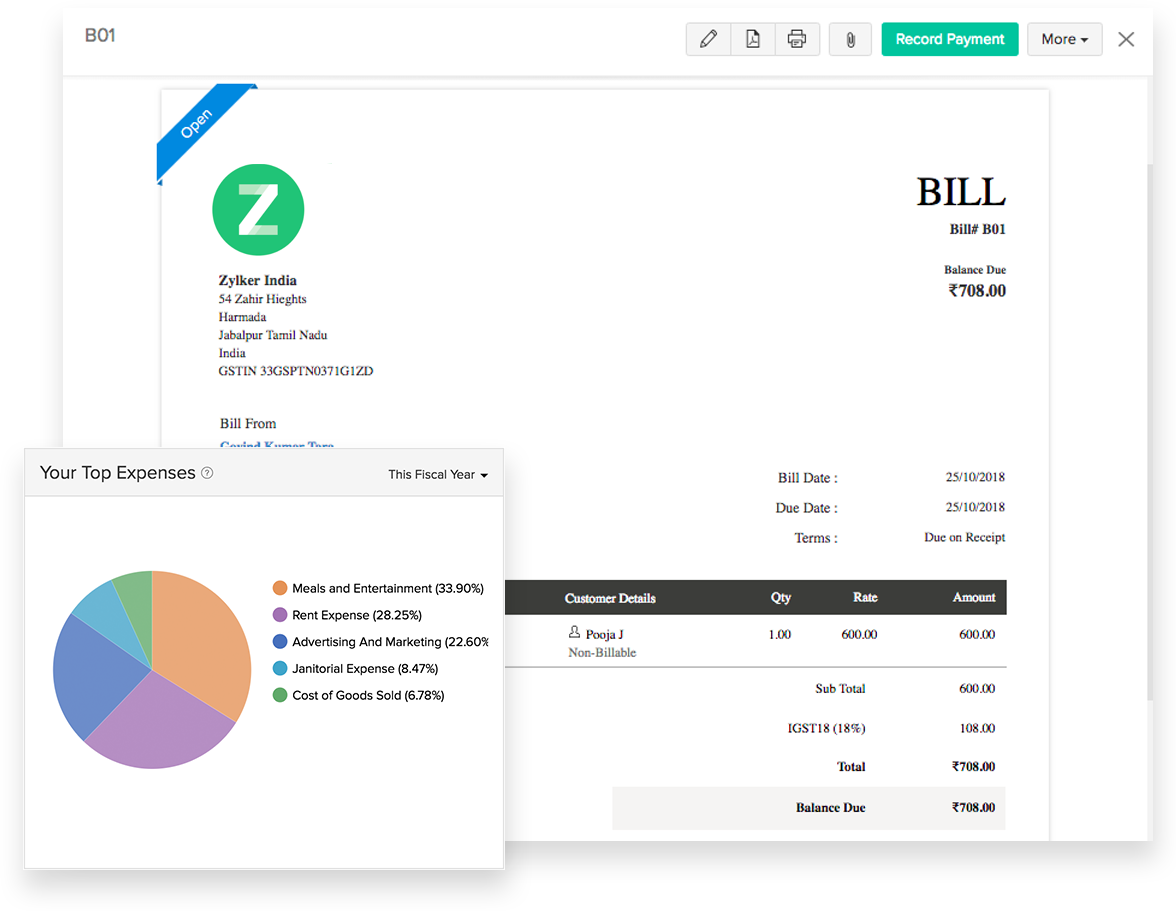Open the Govind Kumar Tara vendor link

point(276,446)
